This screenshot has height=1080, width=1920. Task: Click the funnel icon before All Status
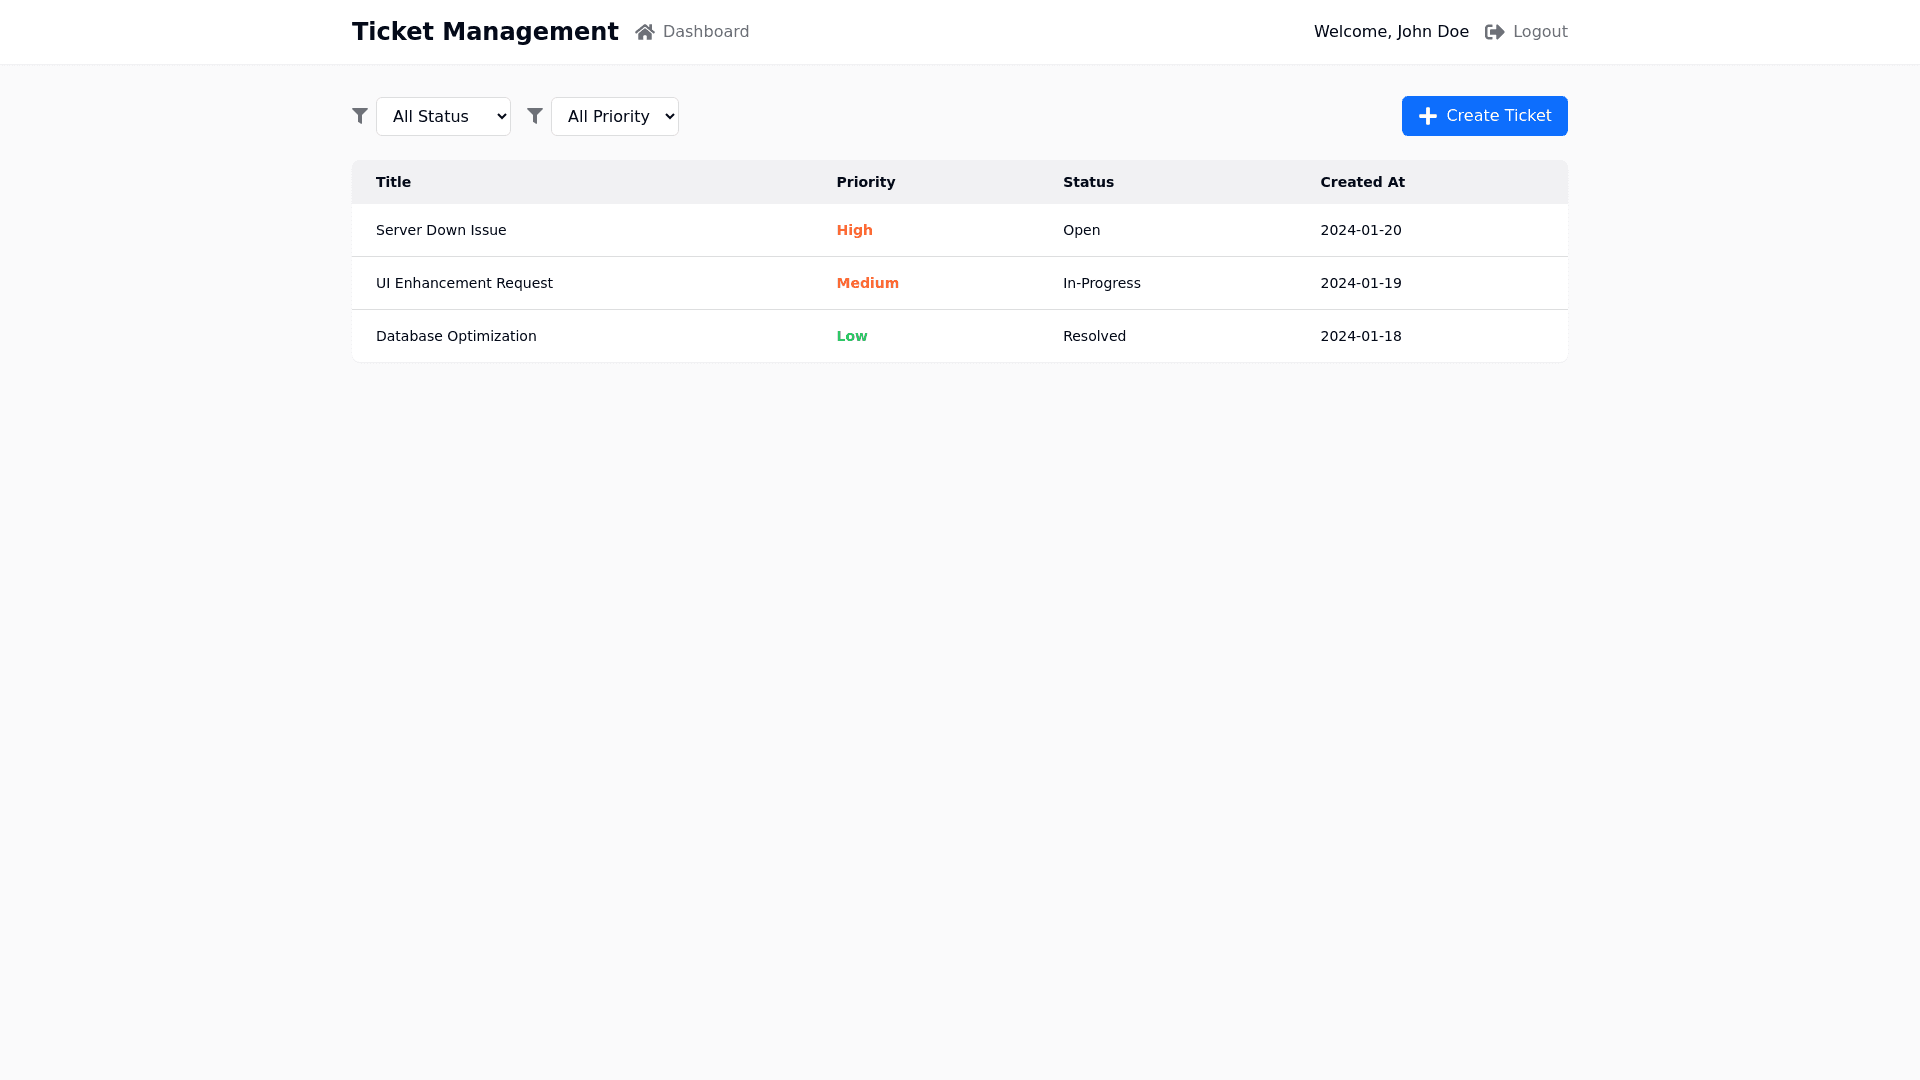pos(360,116)
